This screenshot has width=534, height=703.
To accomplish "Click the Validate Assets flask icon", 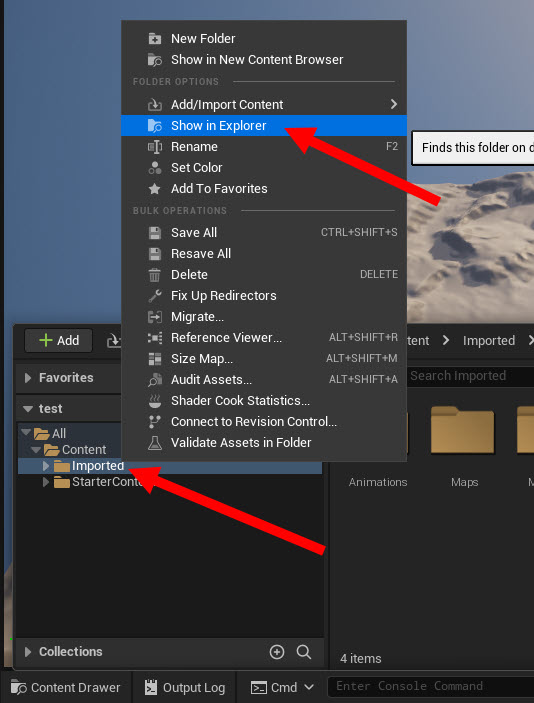I will coord(155,443).
